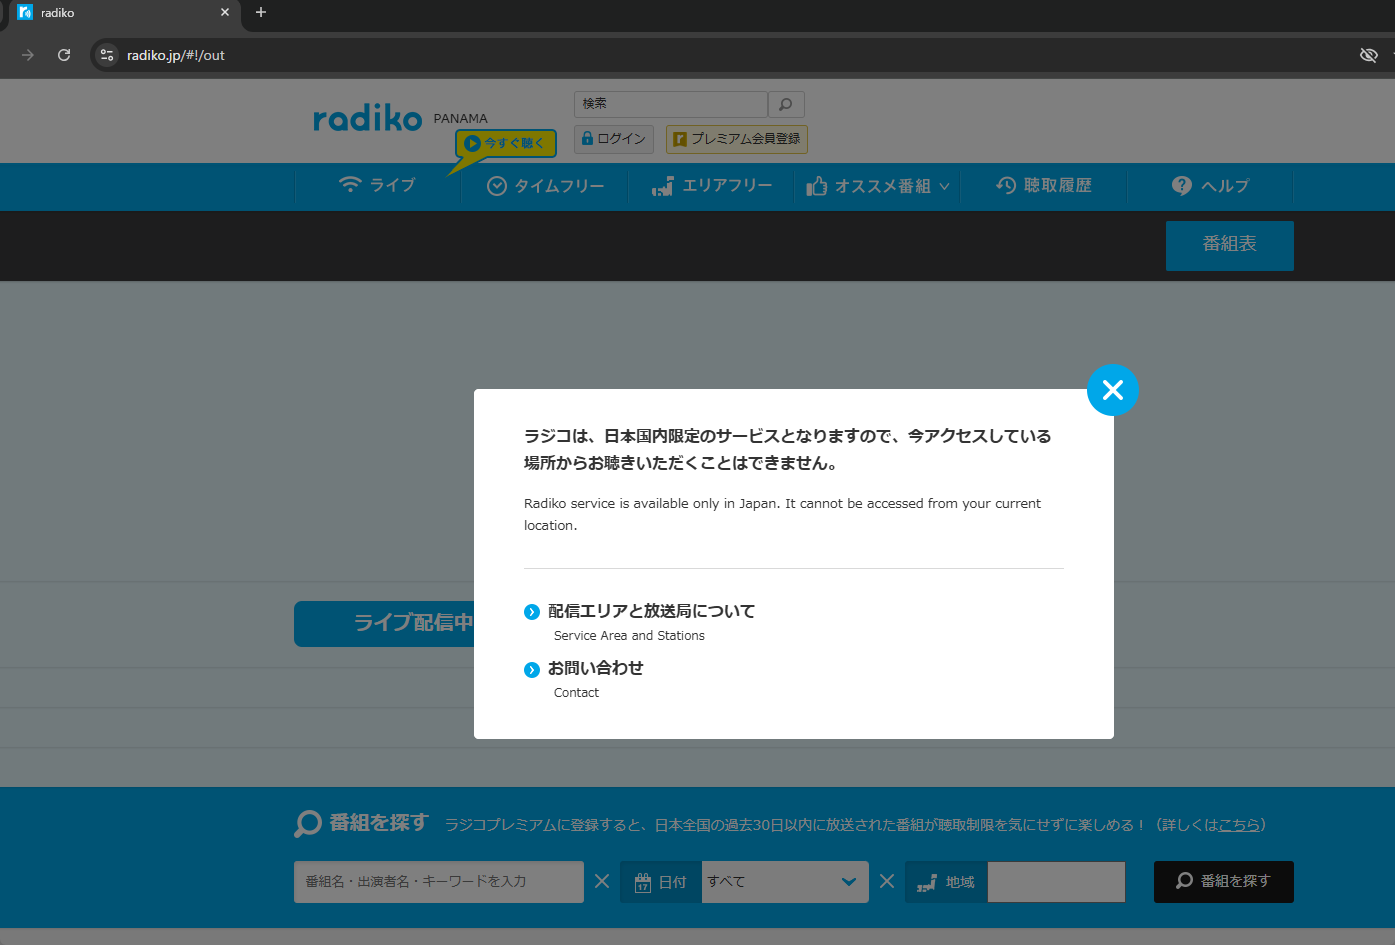Click the 地域 region map icon
This screenshot has width=1395, height=945.
tap(927, 882)
